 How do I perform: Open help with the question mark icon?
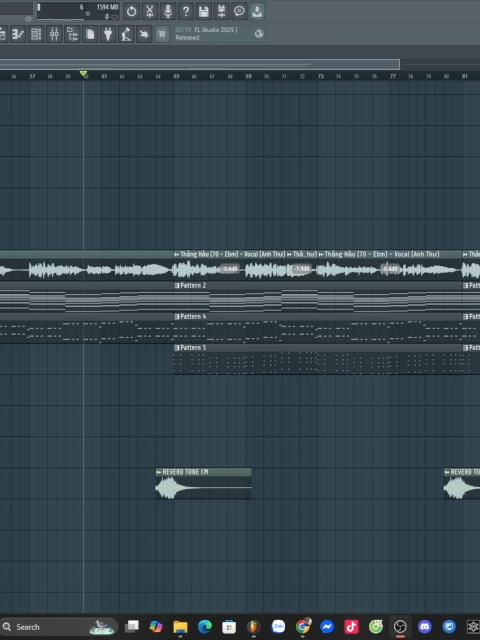coord(186,11)
